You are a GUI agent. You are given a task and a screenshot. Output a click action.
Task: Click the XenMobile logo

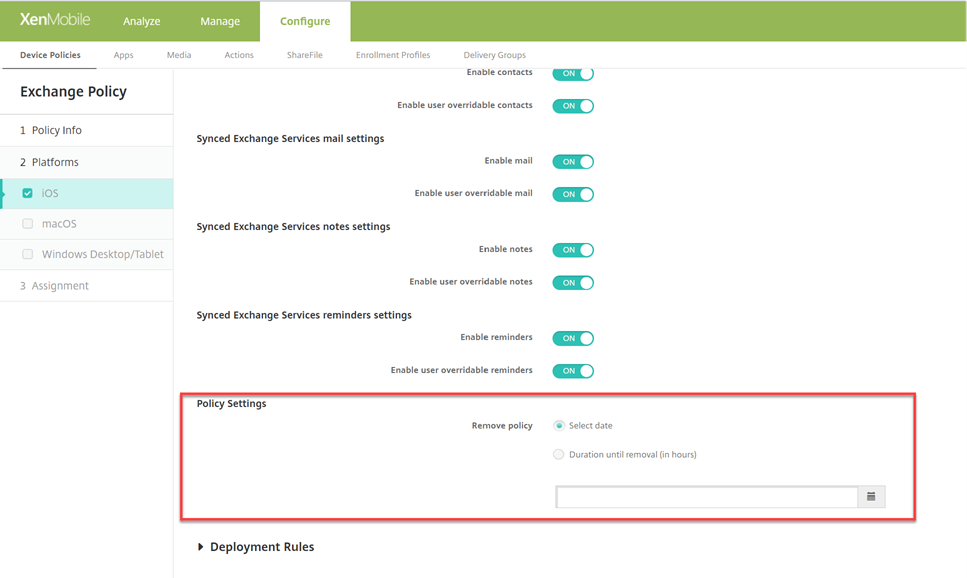click(x=55, y=20)
